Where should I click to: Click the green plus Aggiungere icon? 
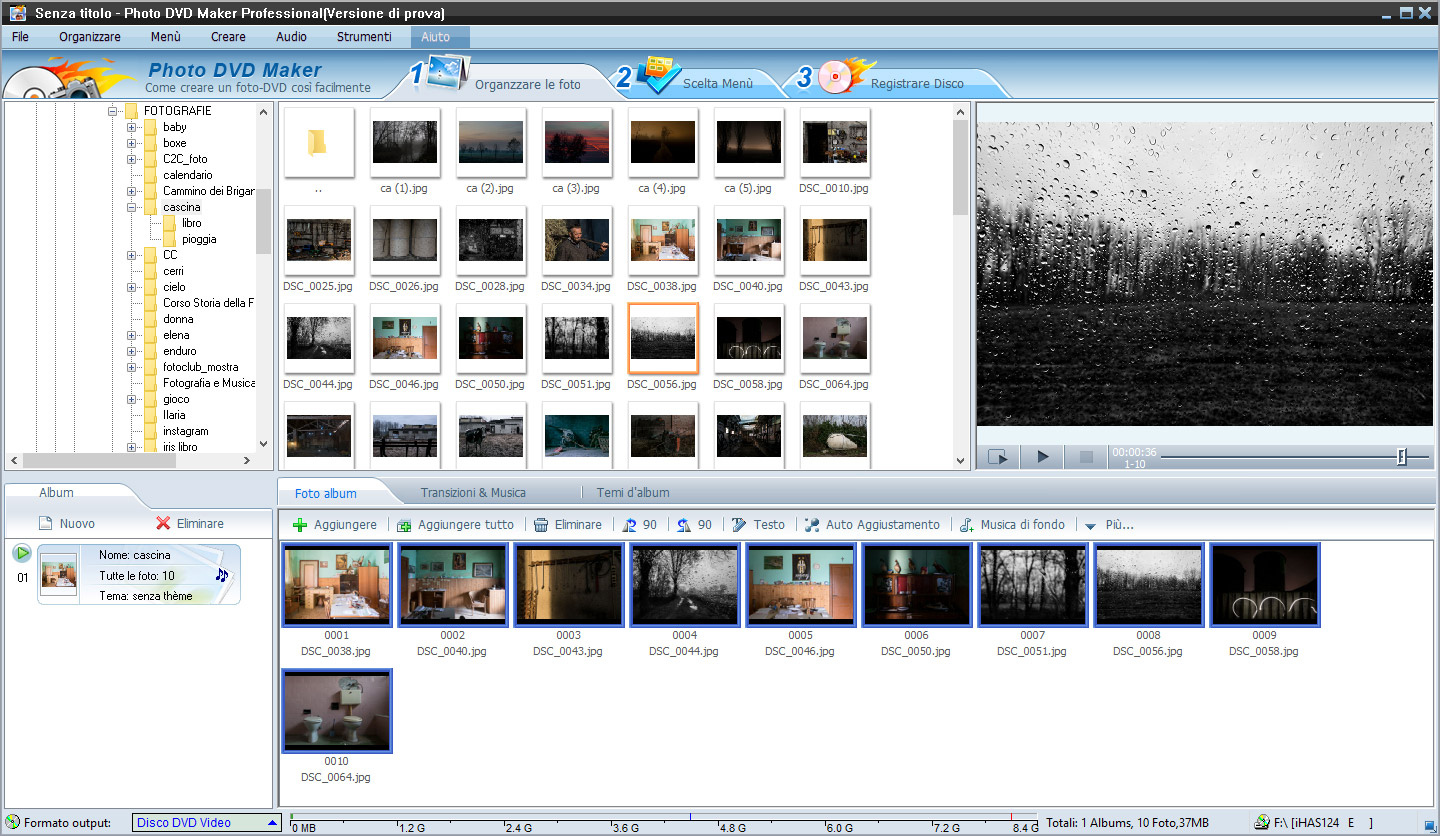click(300, 525)
